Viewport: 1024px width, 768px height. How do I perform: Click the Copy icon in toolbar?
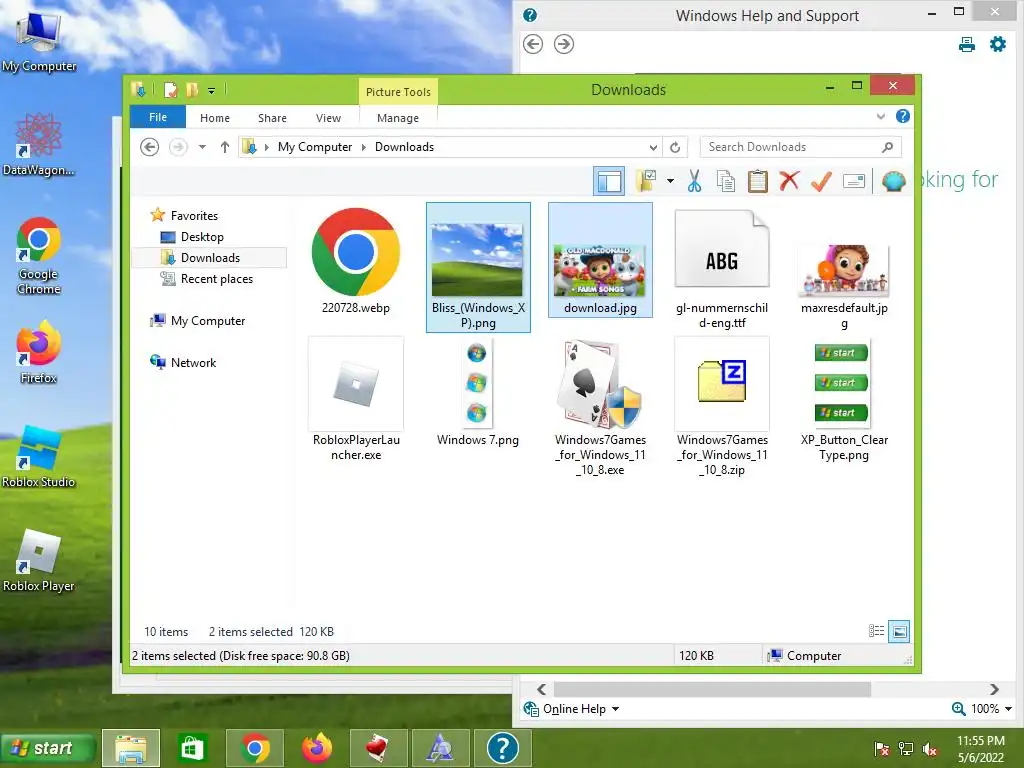tap(725, 181)
